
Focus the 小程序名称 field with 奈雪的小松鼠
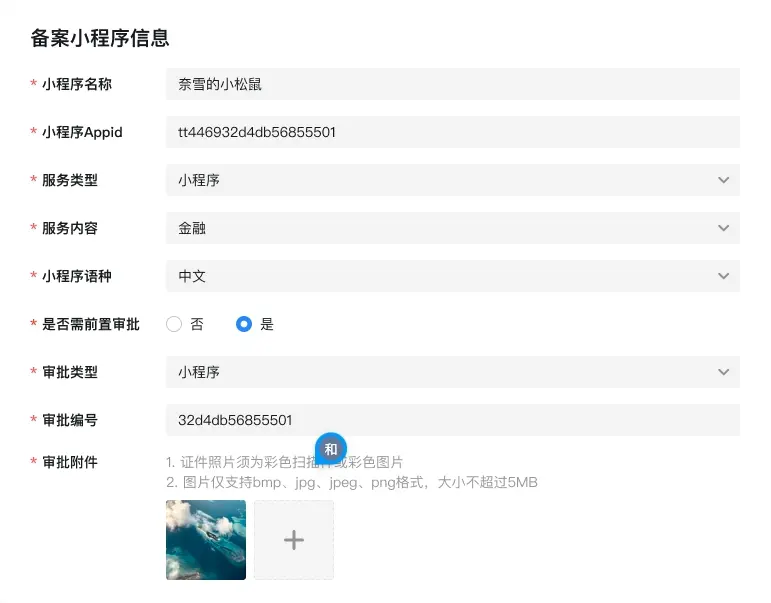(452, 84)
